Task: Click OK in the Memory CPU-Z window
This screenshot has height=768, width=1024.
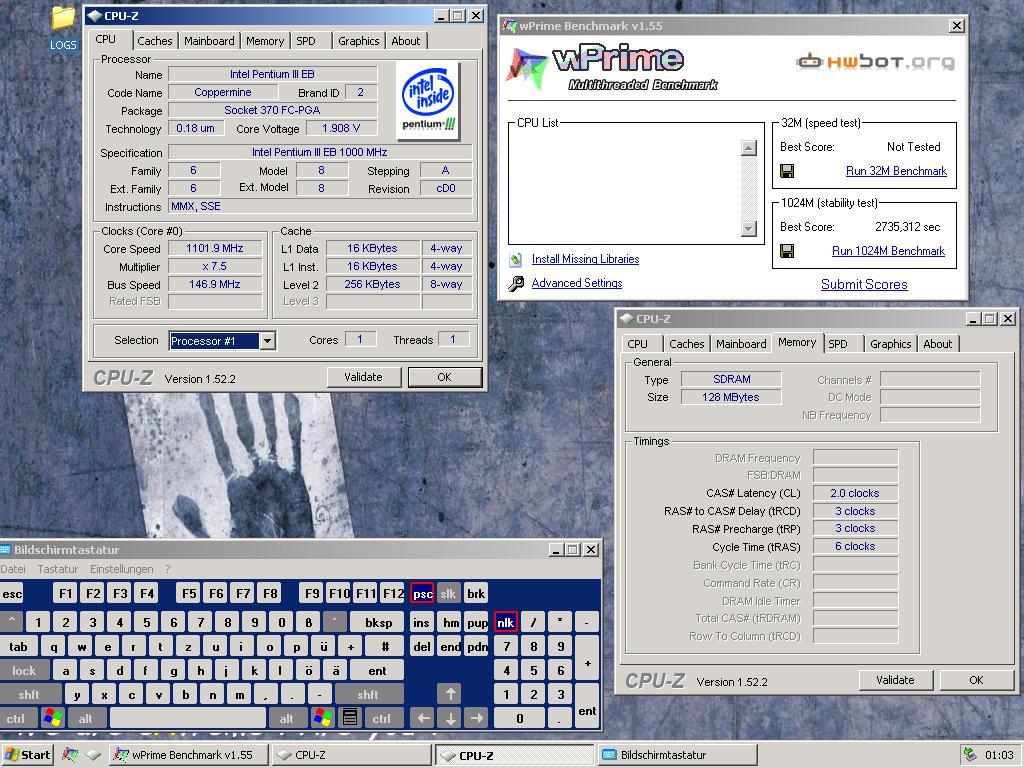Action: (x=976, y=680)
